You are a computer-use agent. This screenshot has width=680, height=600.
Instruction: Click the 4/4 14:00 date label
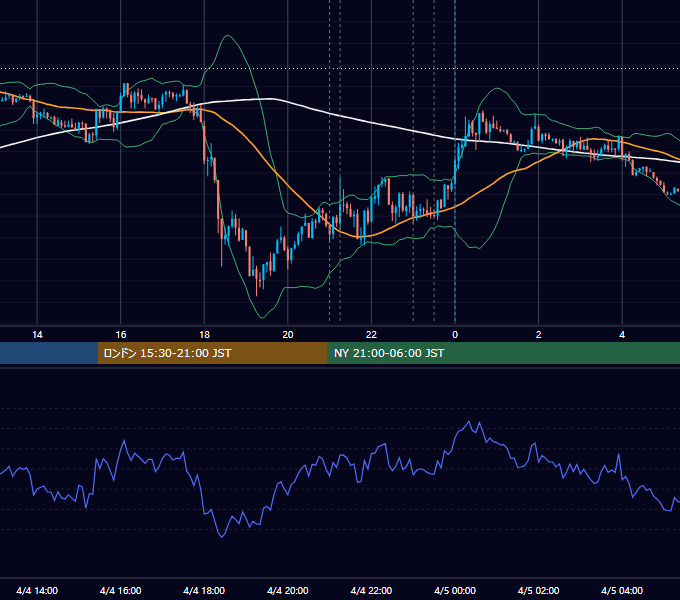(x=37, y=591)
